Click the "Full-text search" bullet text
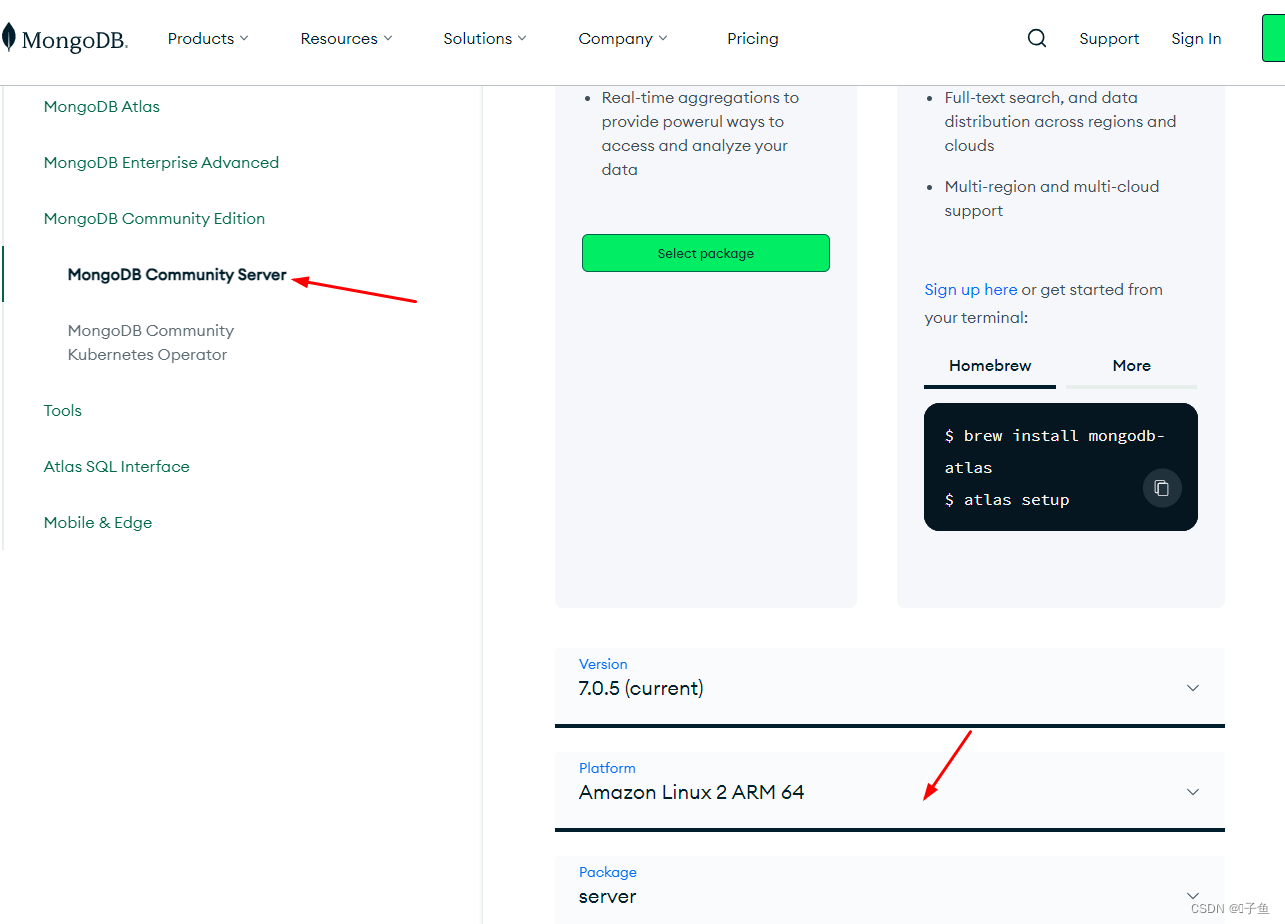The image size is (1285, 924). click(x=1060, y=121)
